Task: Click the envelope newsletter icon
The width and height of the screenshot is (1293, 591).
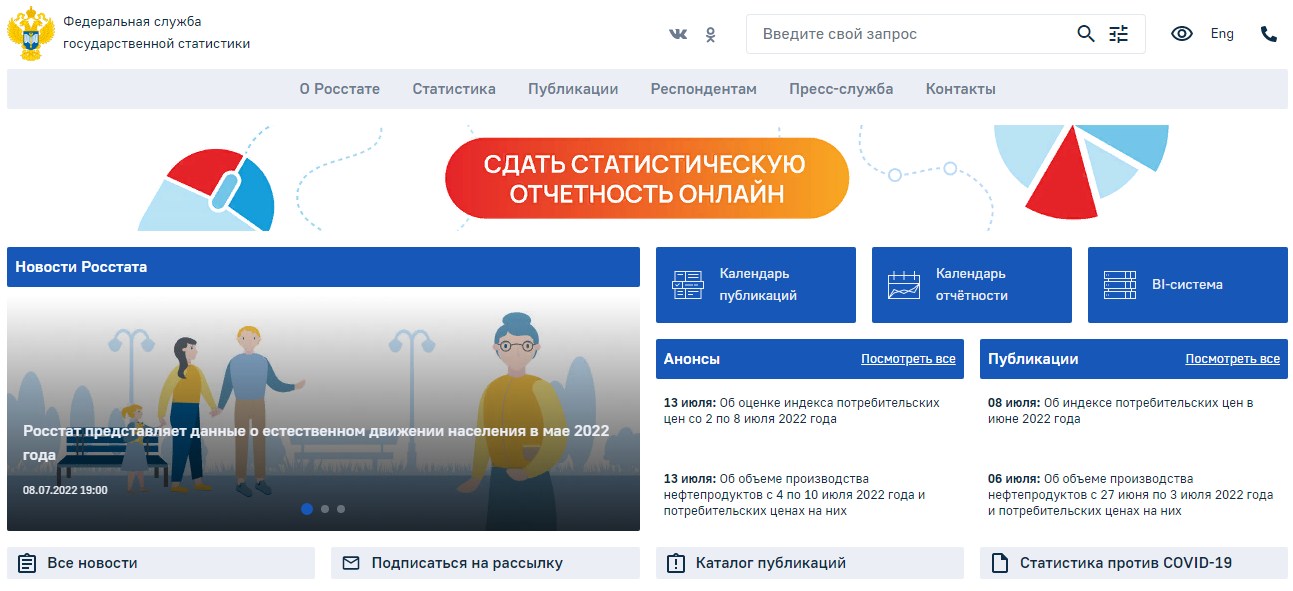Action: click(351, 563)
